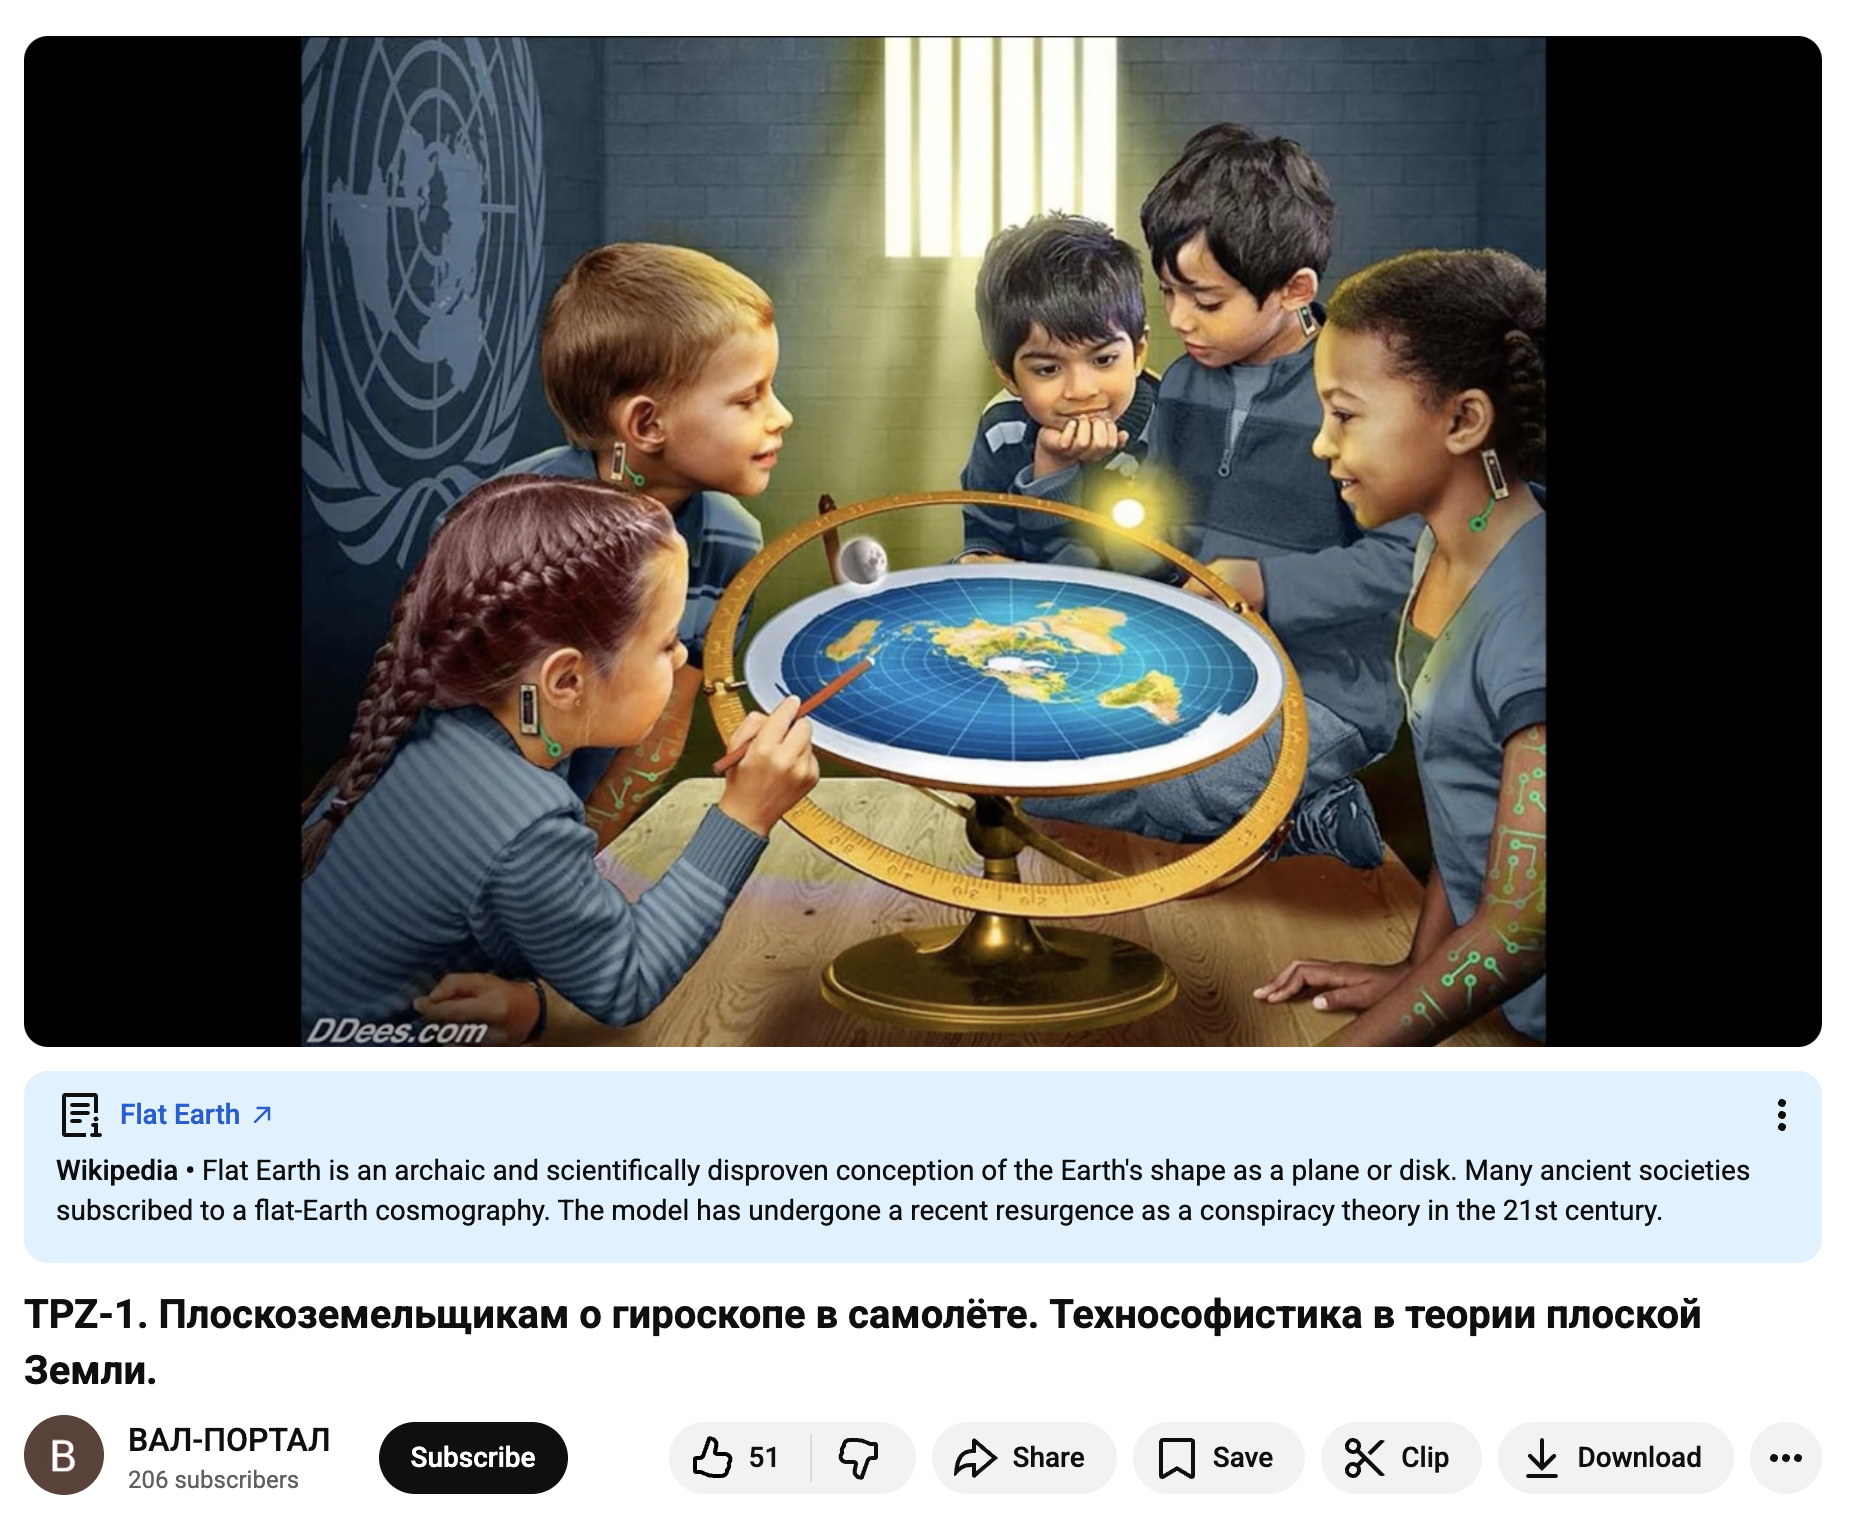This screenshot has height=1524, width=1852.
Task: Click the Share arrow button
Action: pos(1022,1457)
